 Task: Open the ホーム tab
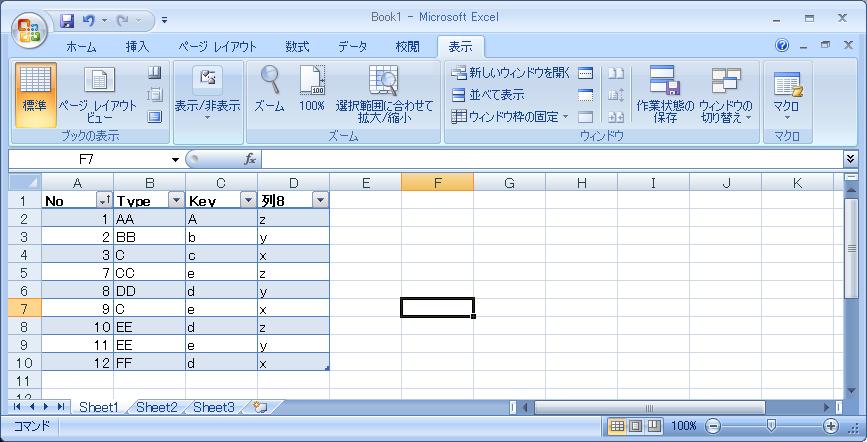pos(81,47)
